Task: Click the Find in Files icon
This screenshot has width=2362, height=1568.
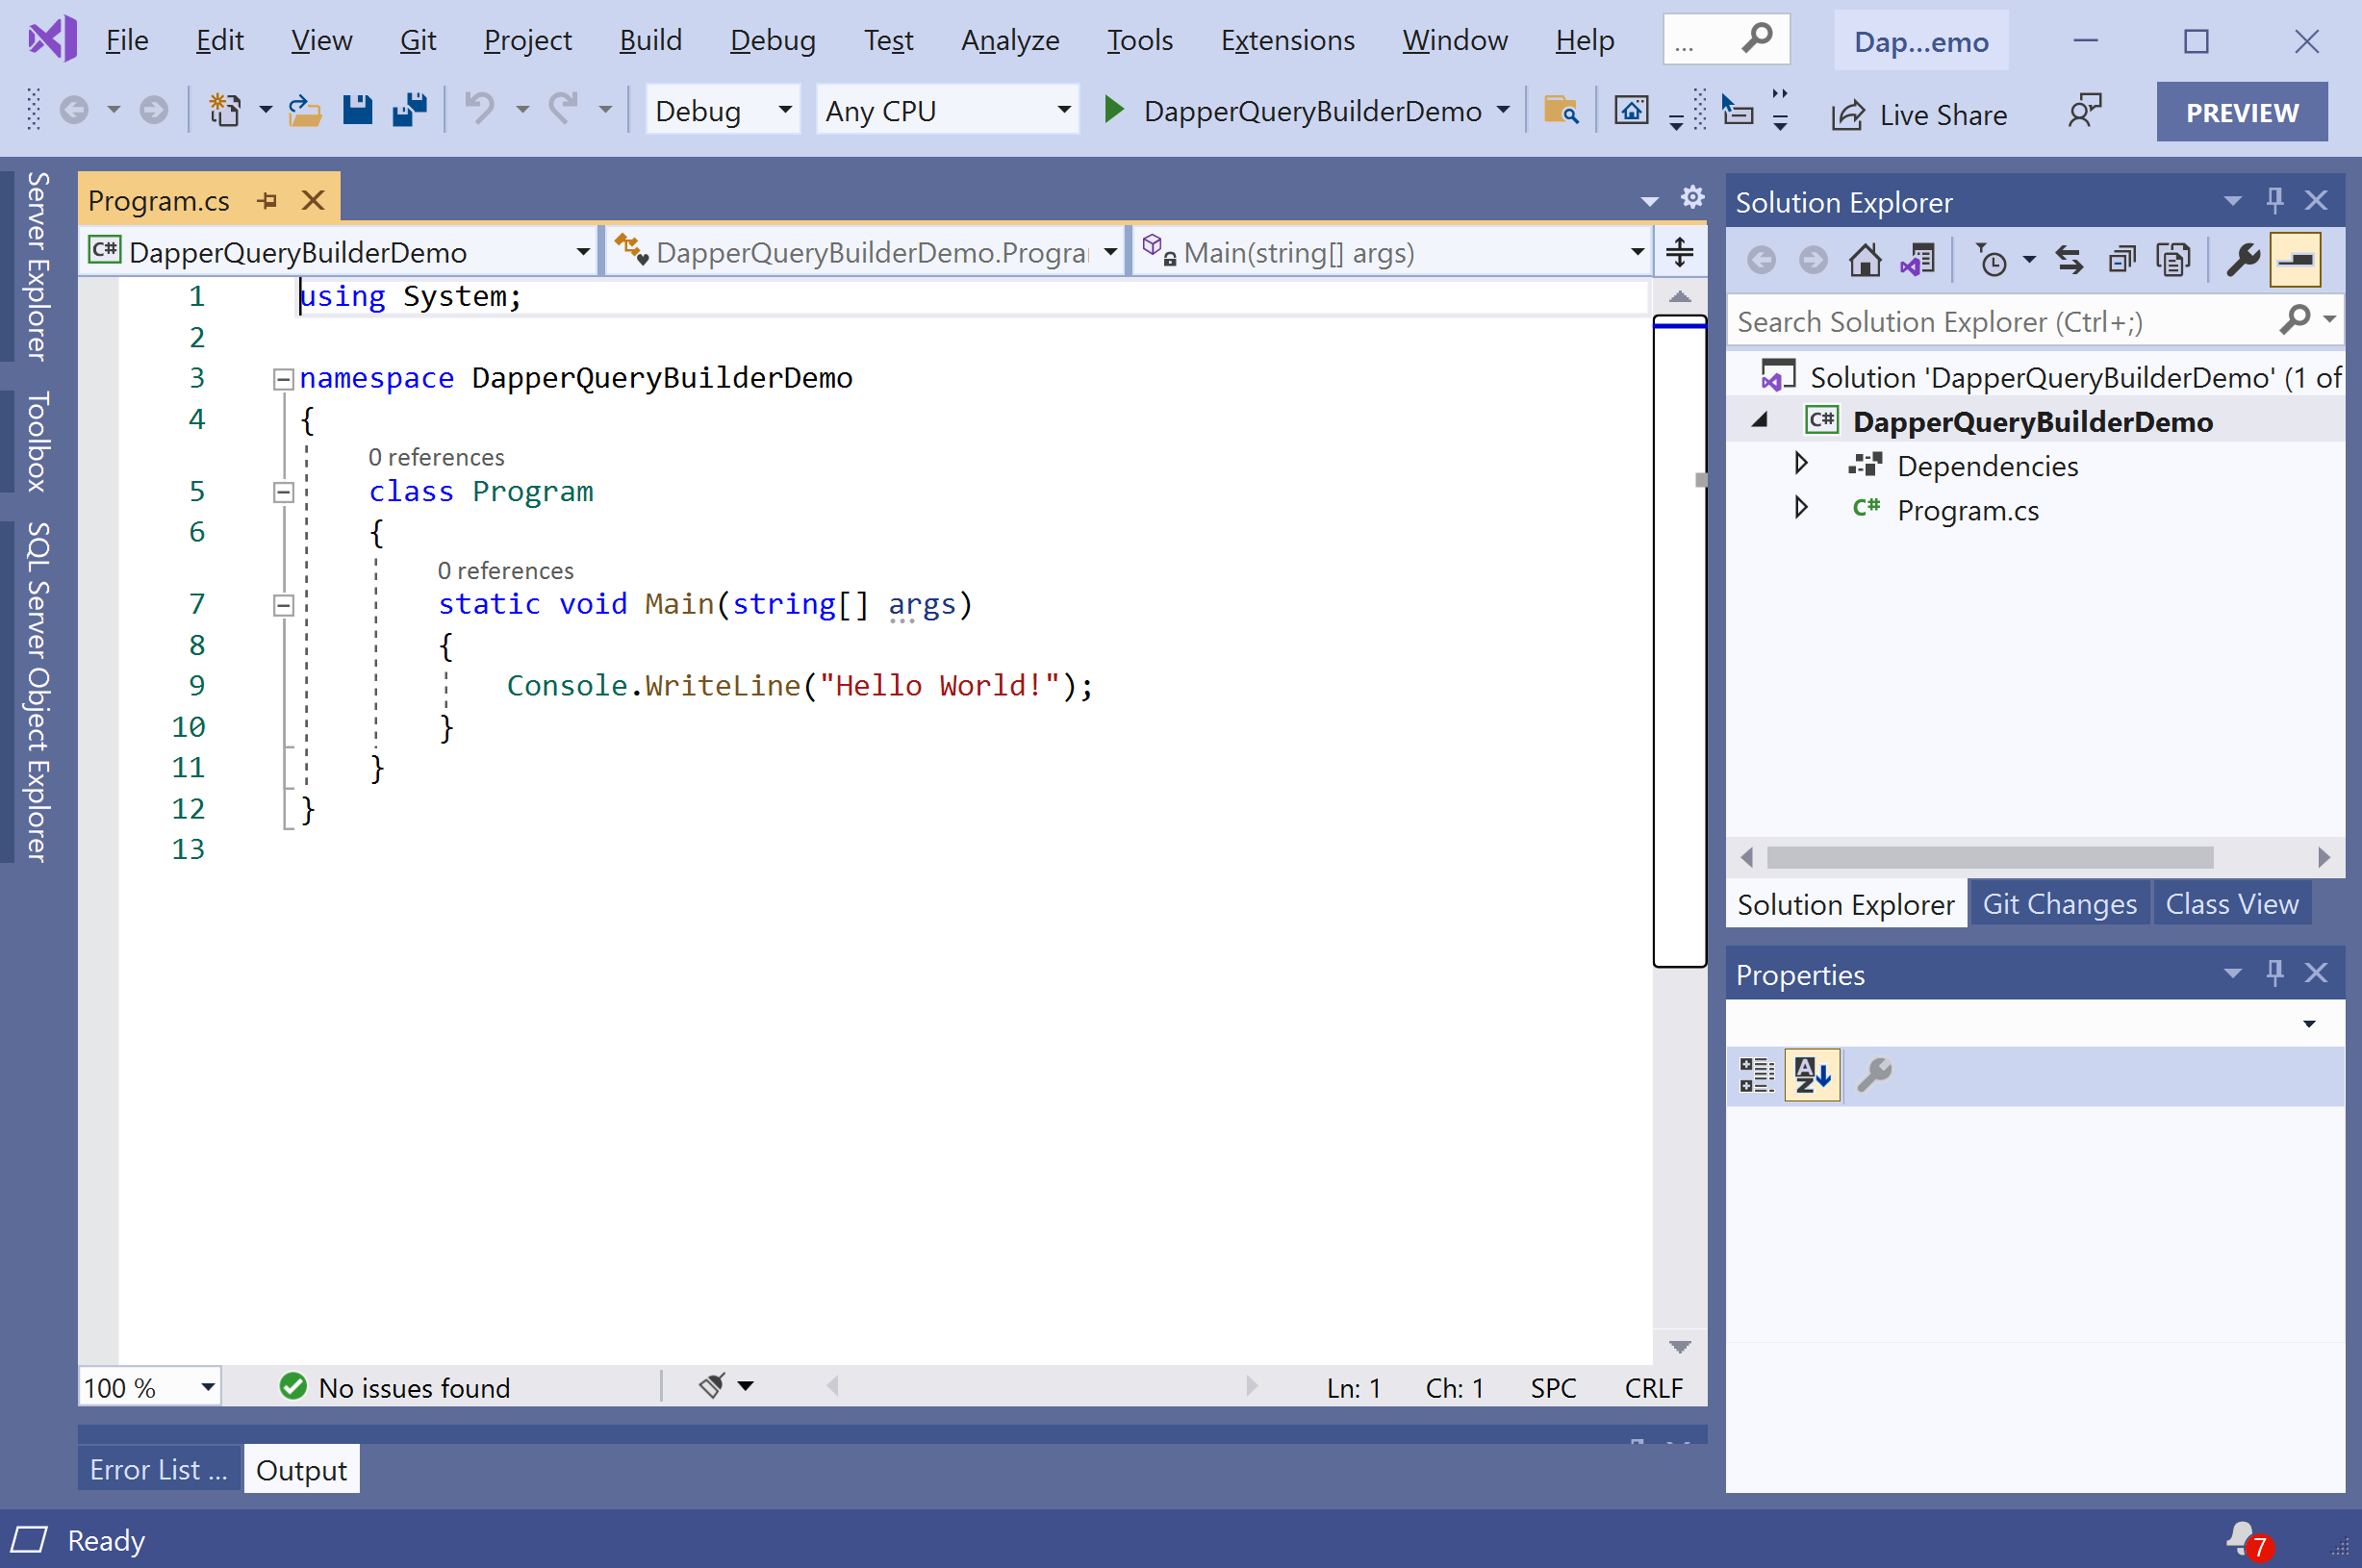Action: (x=1560, y=110)
